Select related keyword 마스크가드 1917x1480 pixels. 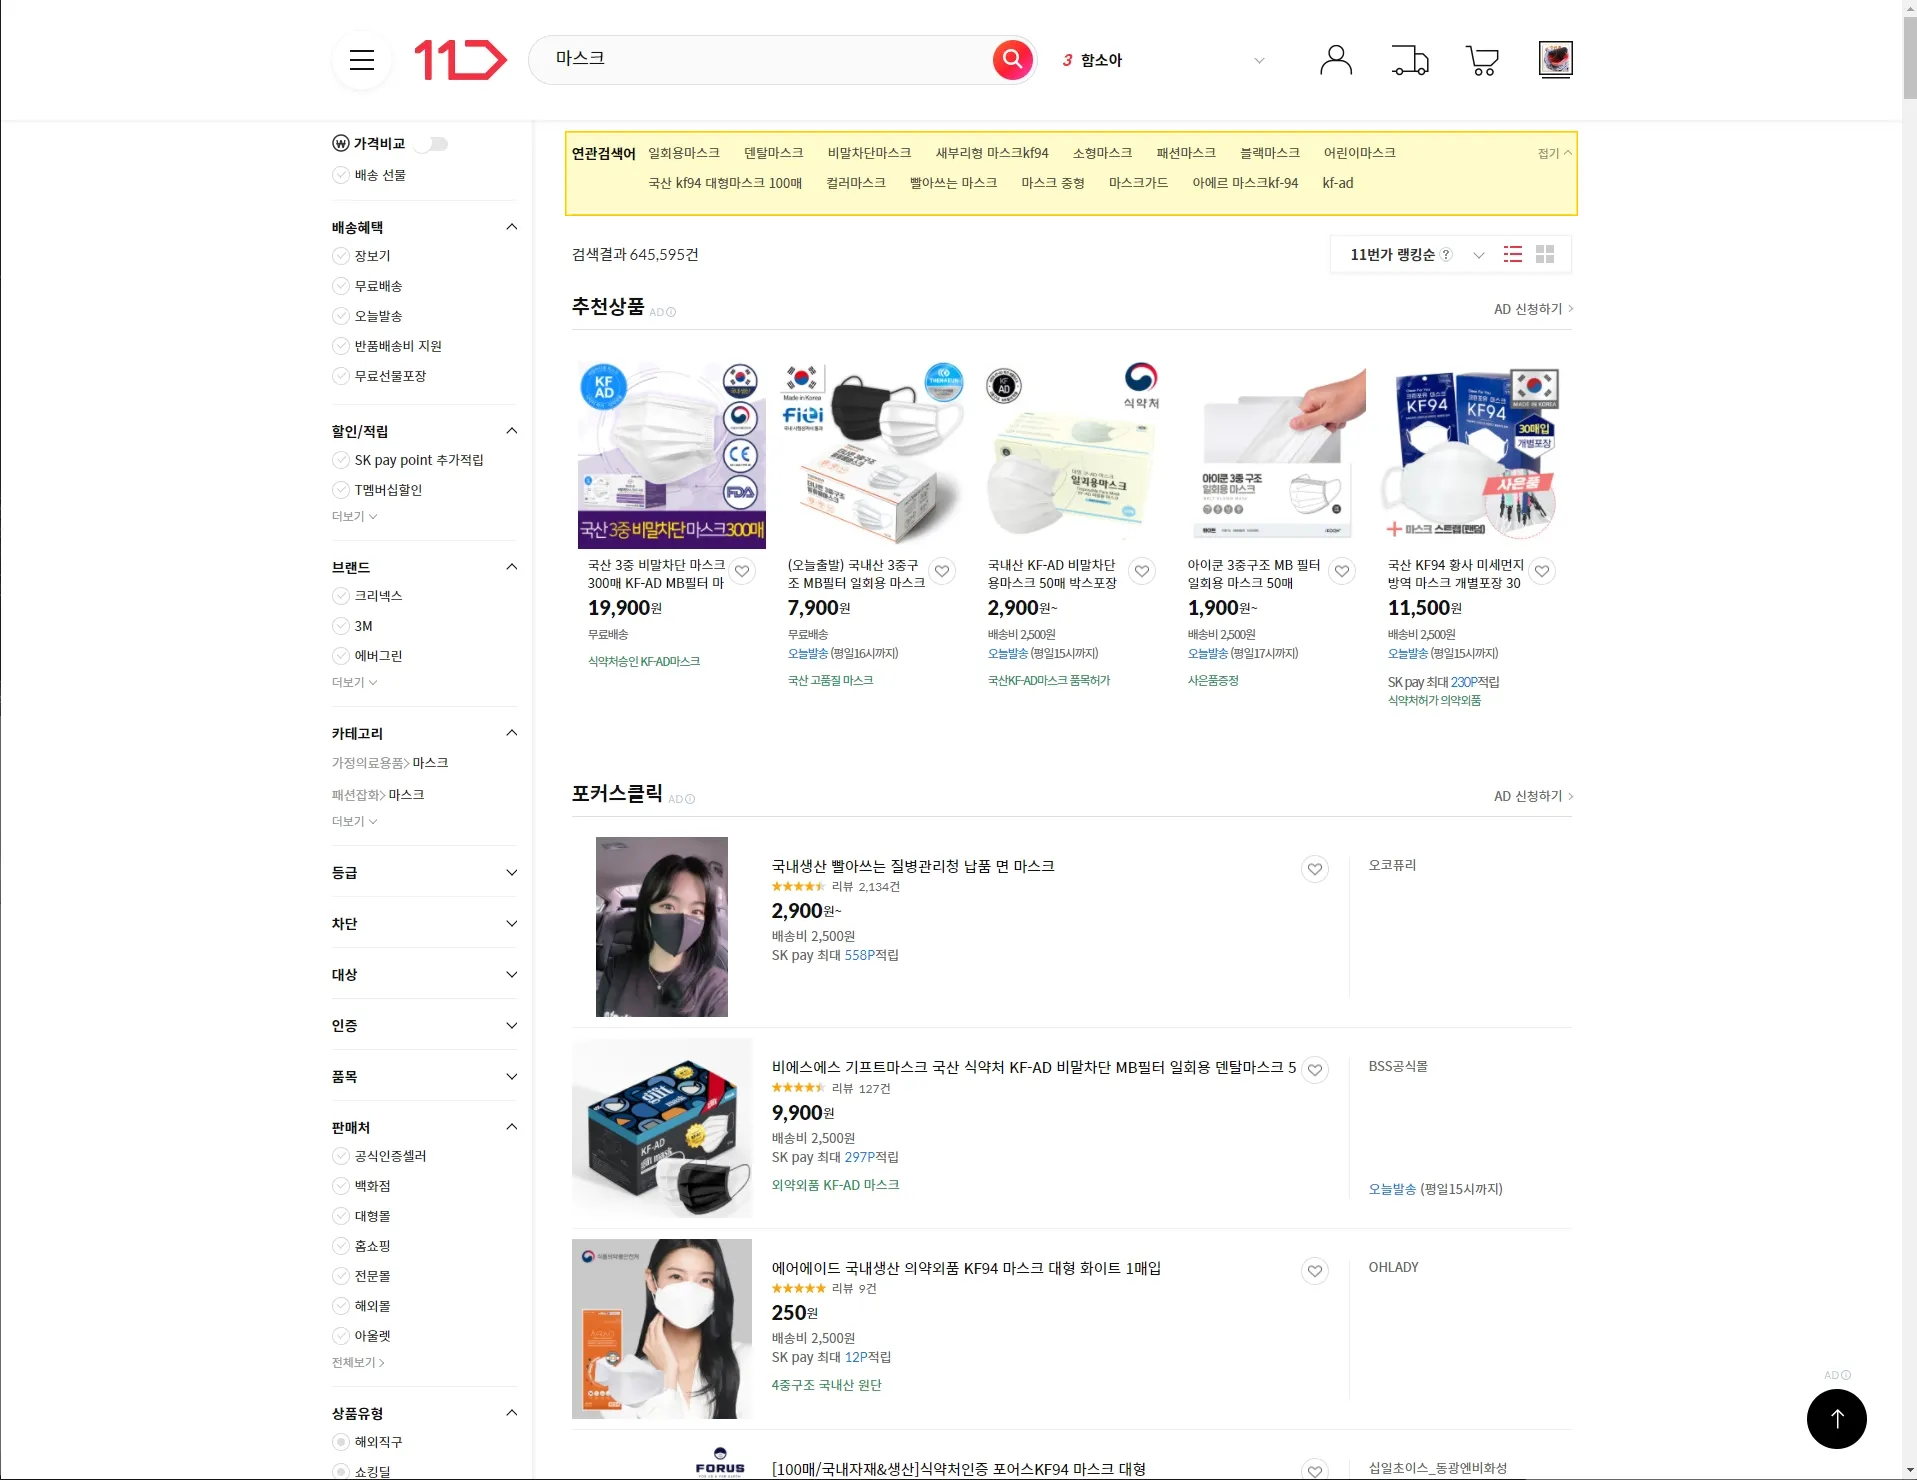click(1139, 183)
